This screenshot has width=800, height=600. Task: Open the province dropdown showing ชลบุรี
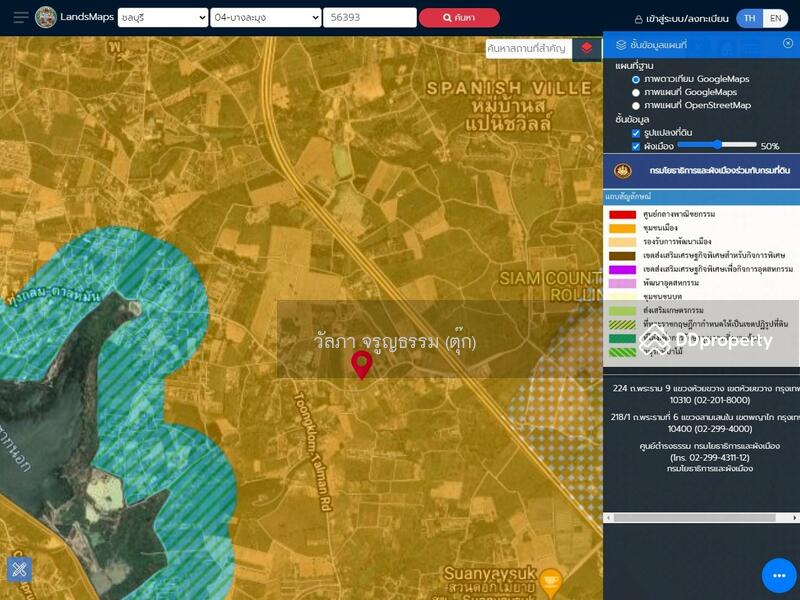pos(162,18)
